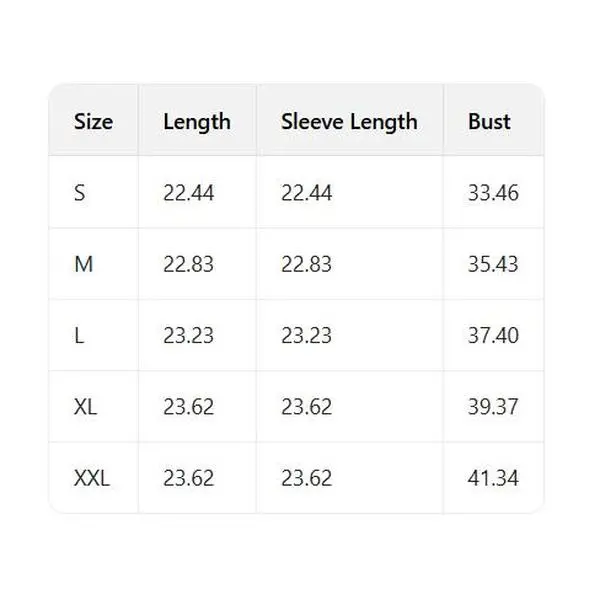600x600 pixels.
Task: Click the Length value for size M
Action: [189, 264]
